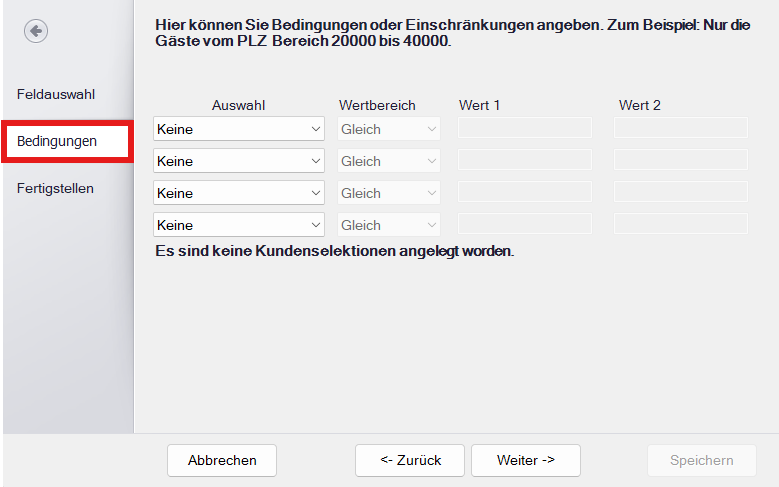This screenshot has width=779, height=487.
Task: Select the Bedingungen step
Action: click(x=57, y=141)
